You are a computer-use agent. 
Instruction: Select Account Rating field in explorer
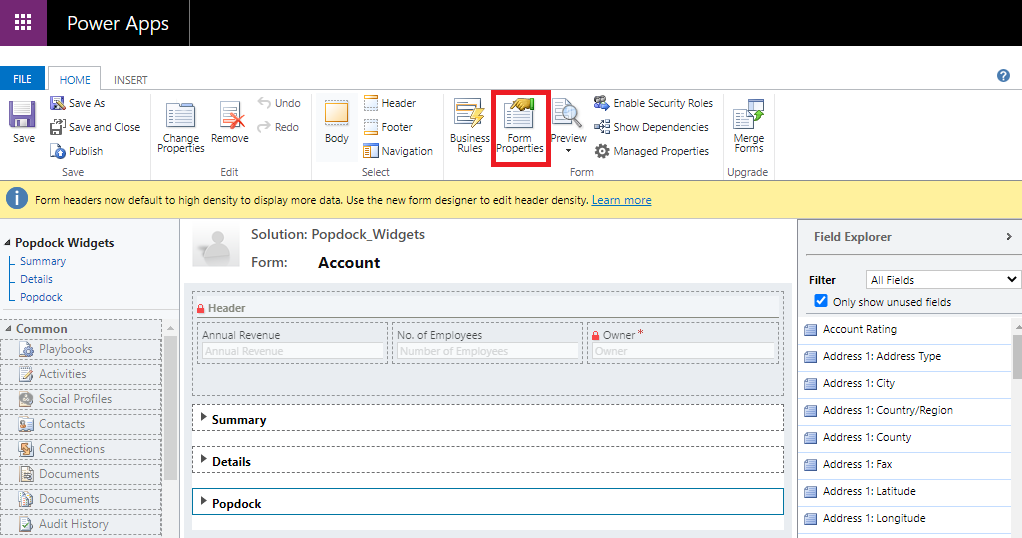point(906,329)
